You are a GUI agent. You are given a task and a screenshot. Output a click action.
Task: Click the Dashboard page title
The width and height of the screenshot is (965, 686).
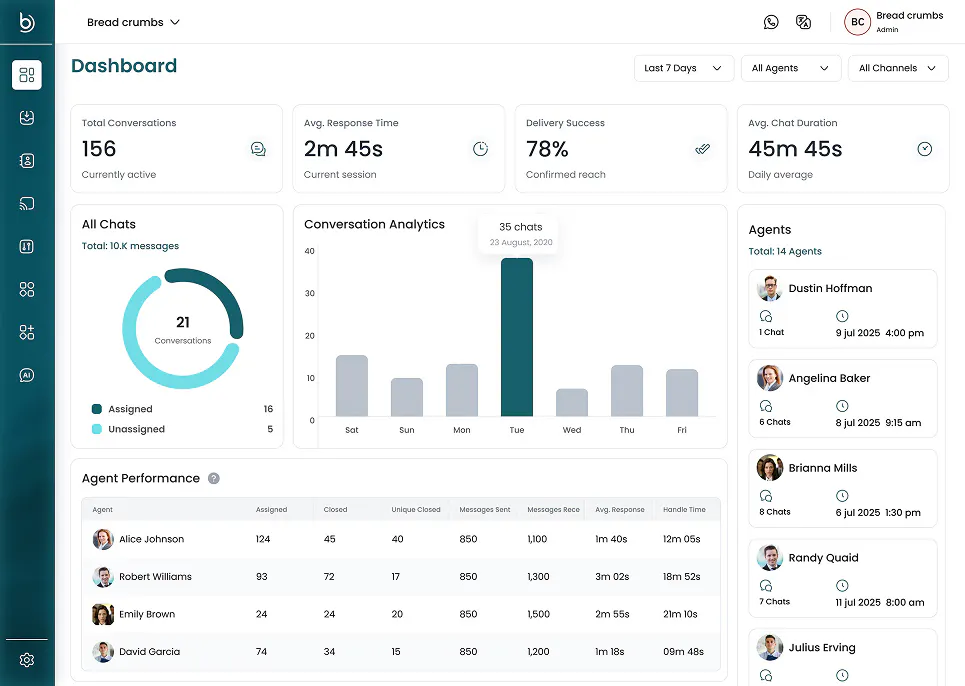pos(124,66)
